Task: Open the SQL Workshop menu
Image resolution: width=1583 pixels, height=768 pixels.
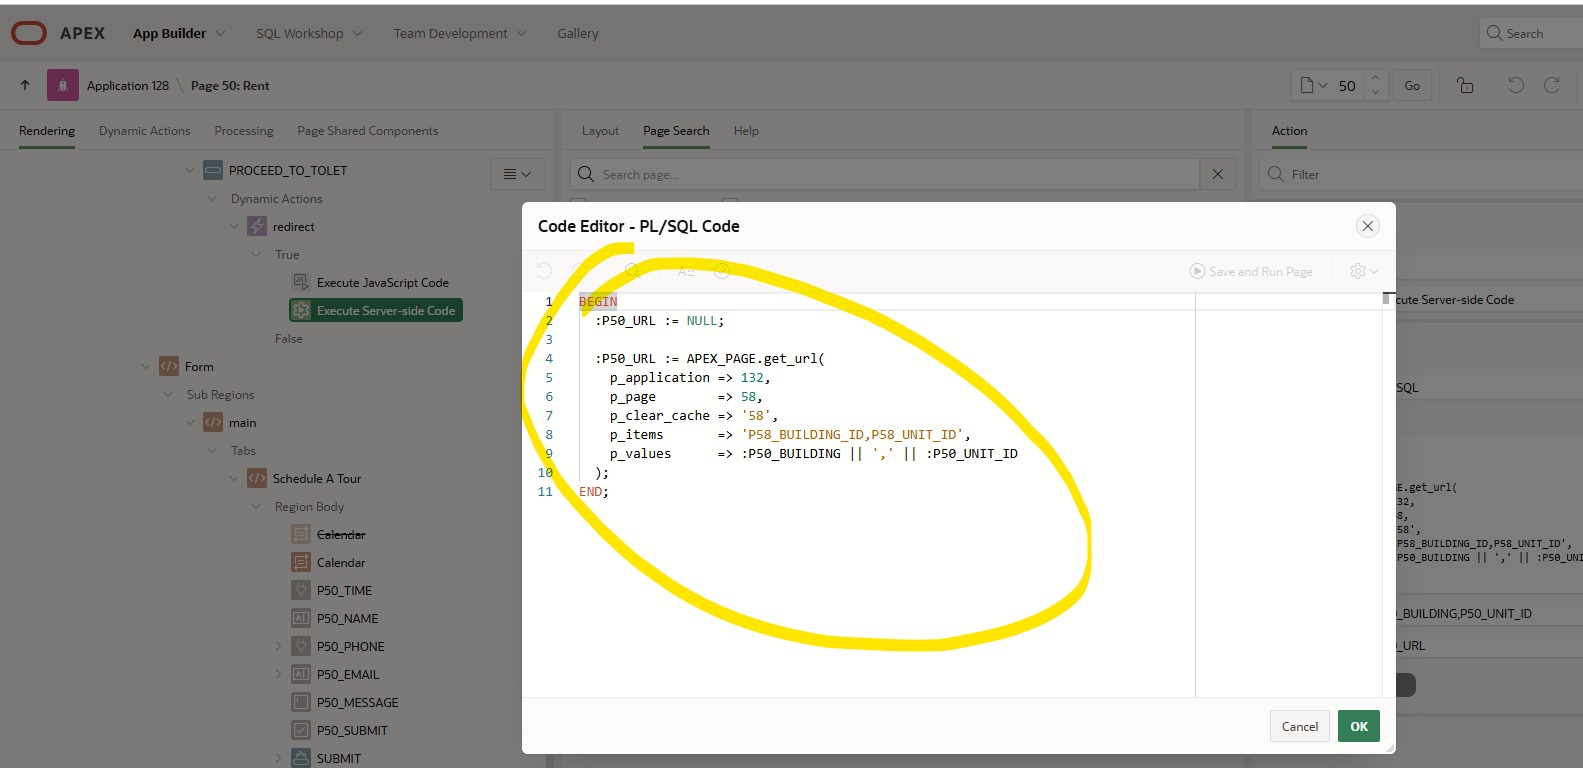Action: [x=308, y=33]
